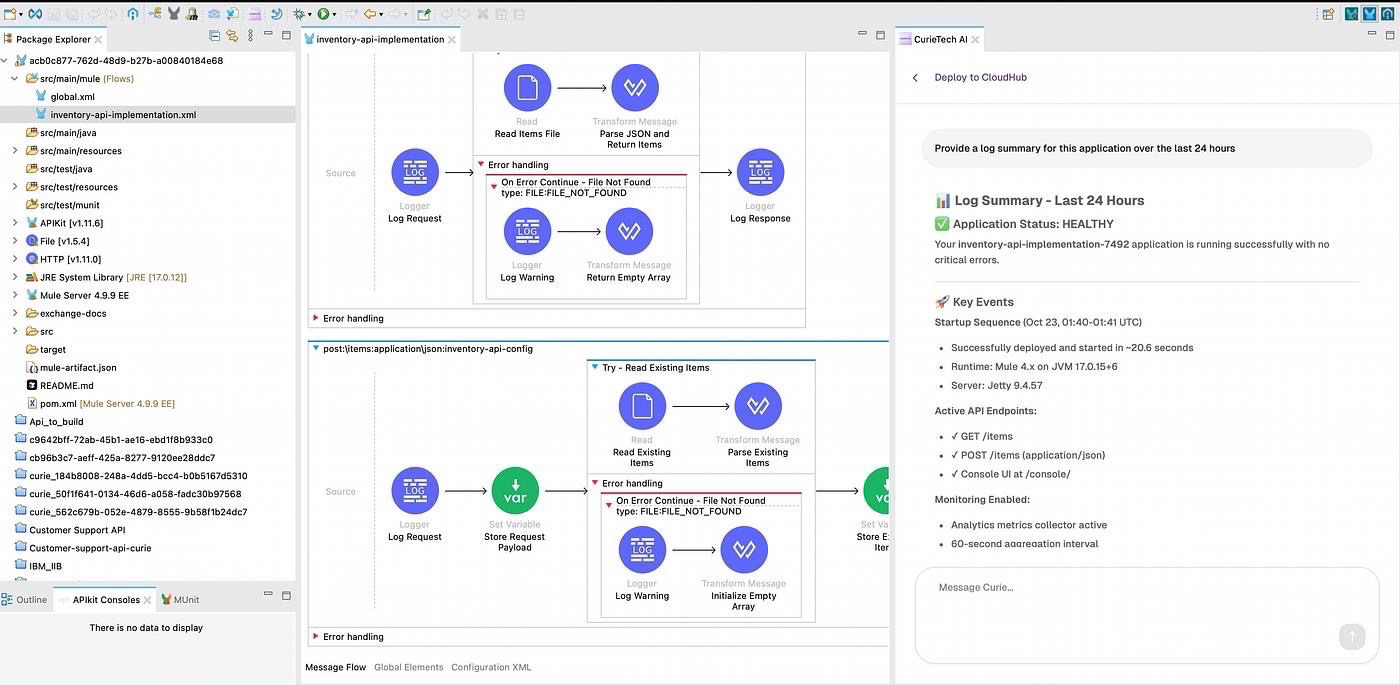
Task: Select Log Warning logger in upper flow
Action: 527,232
